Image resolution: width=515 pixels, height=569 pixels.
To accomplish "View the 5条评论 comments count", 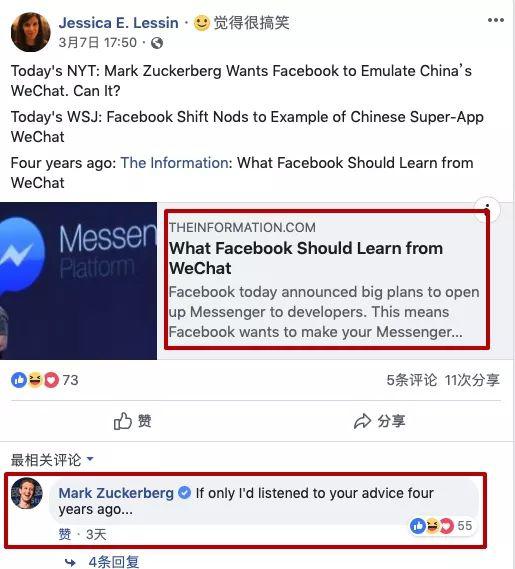I will coord(412,380).
